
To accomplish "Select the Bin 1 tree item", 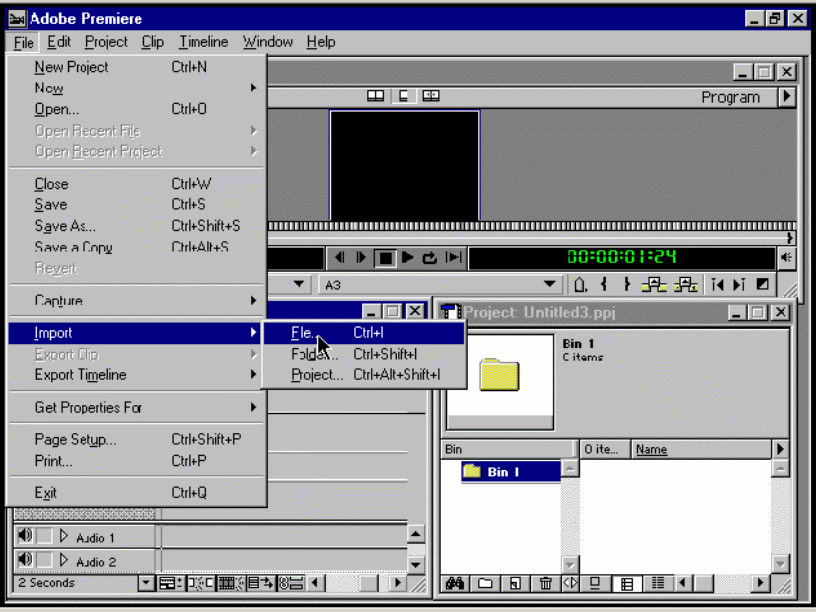I will click(x=511, y=471).
